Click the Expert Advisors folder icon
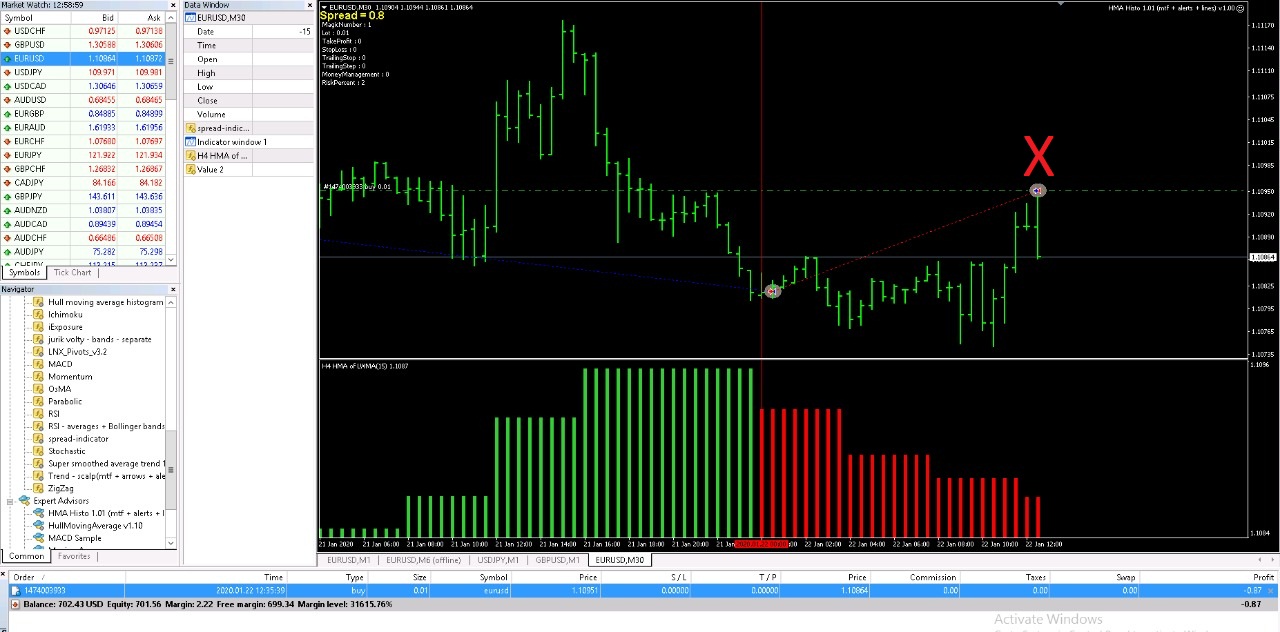Image resolution: width=1280 pixels, height=632 pixels. [24, 501]
